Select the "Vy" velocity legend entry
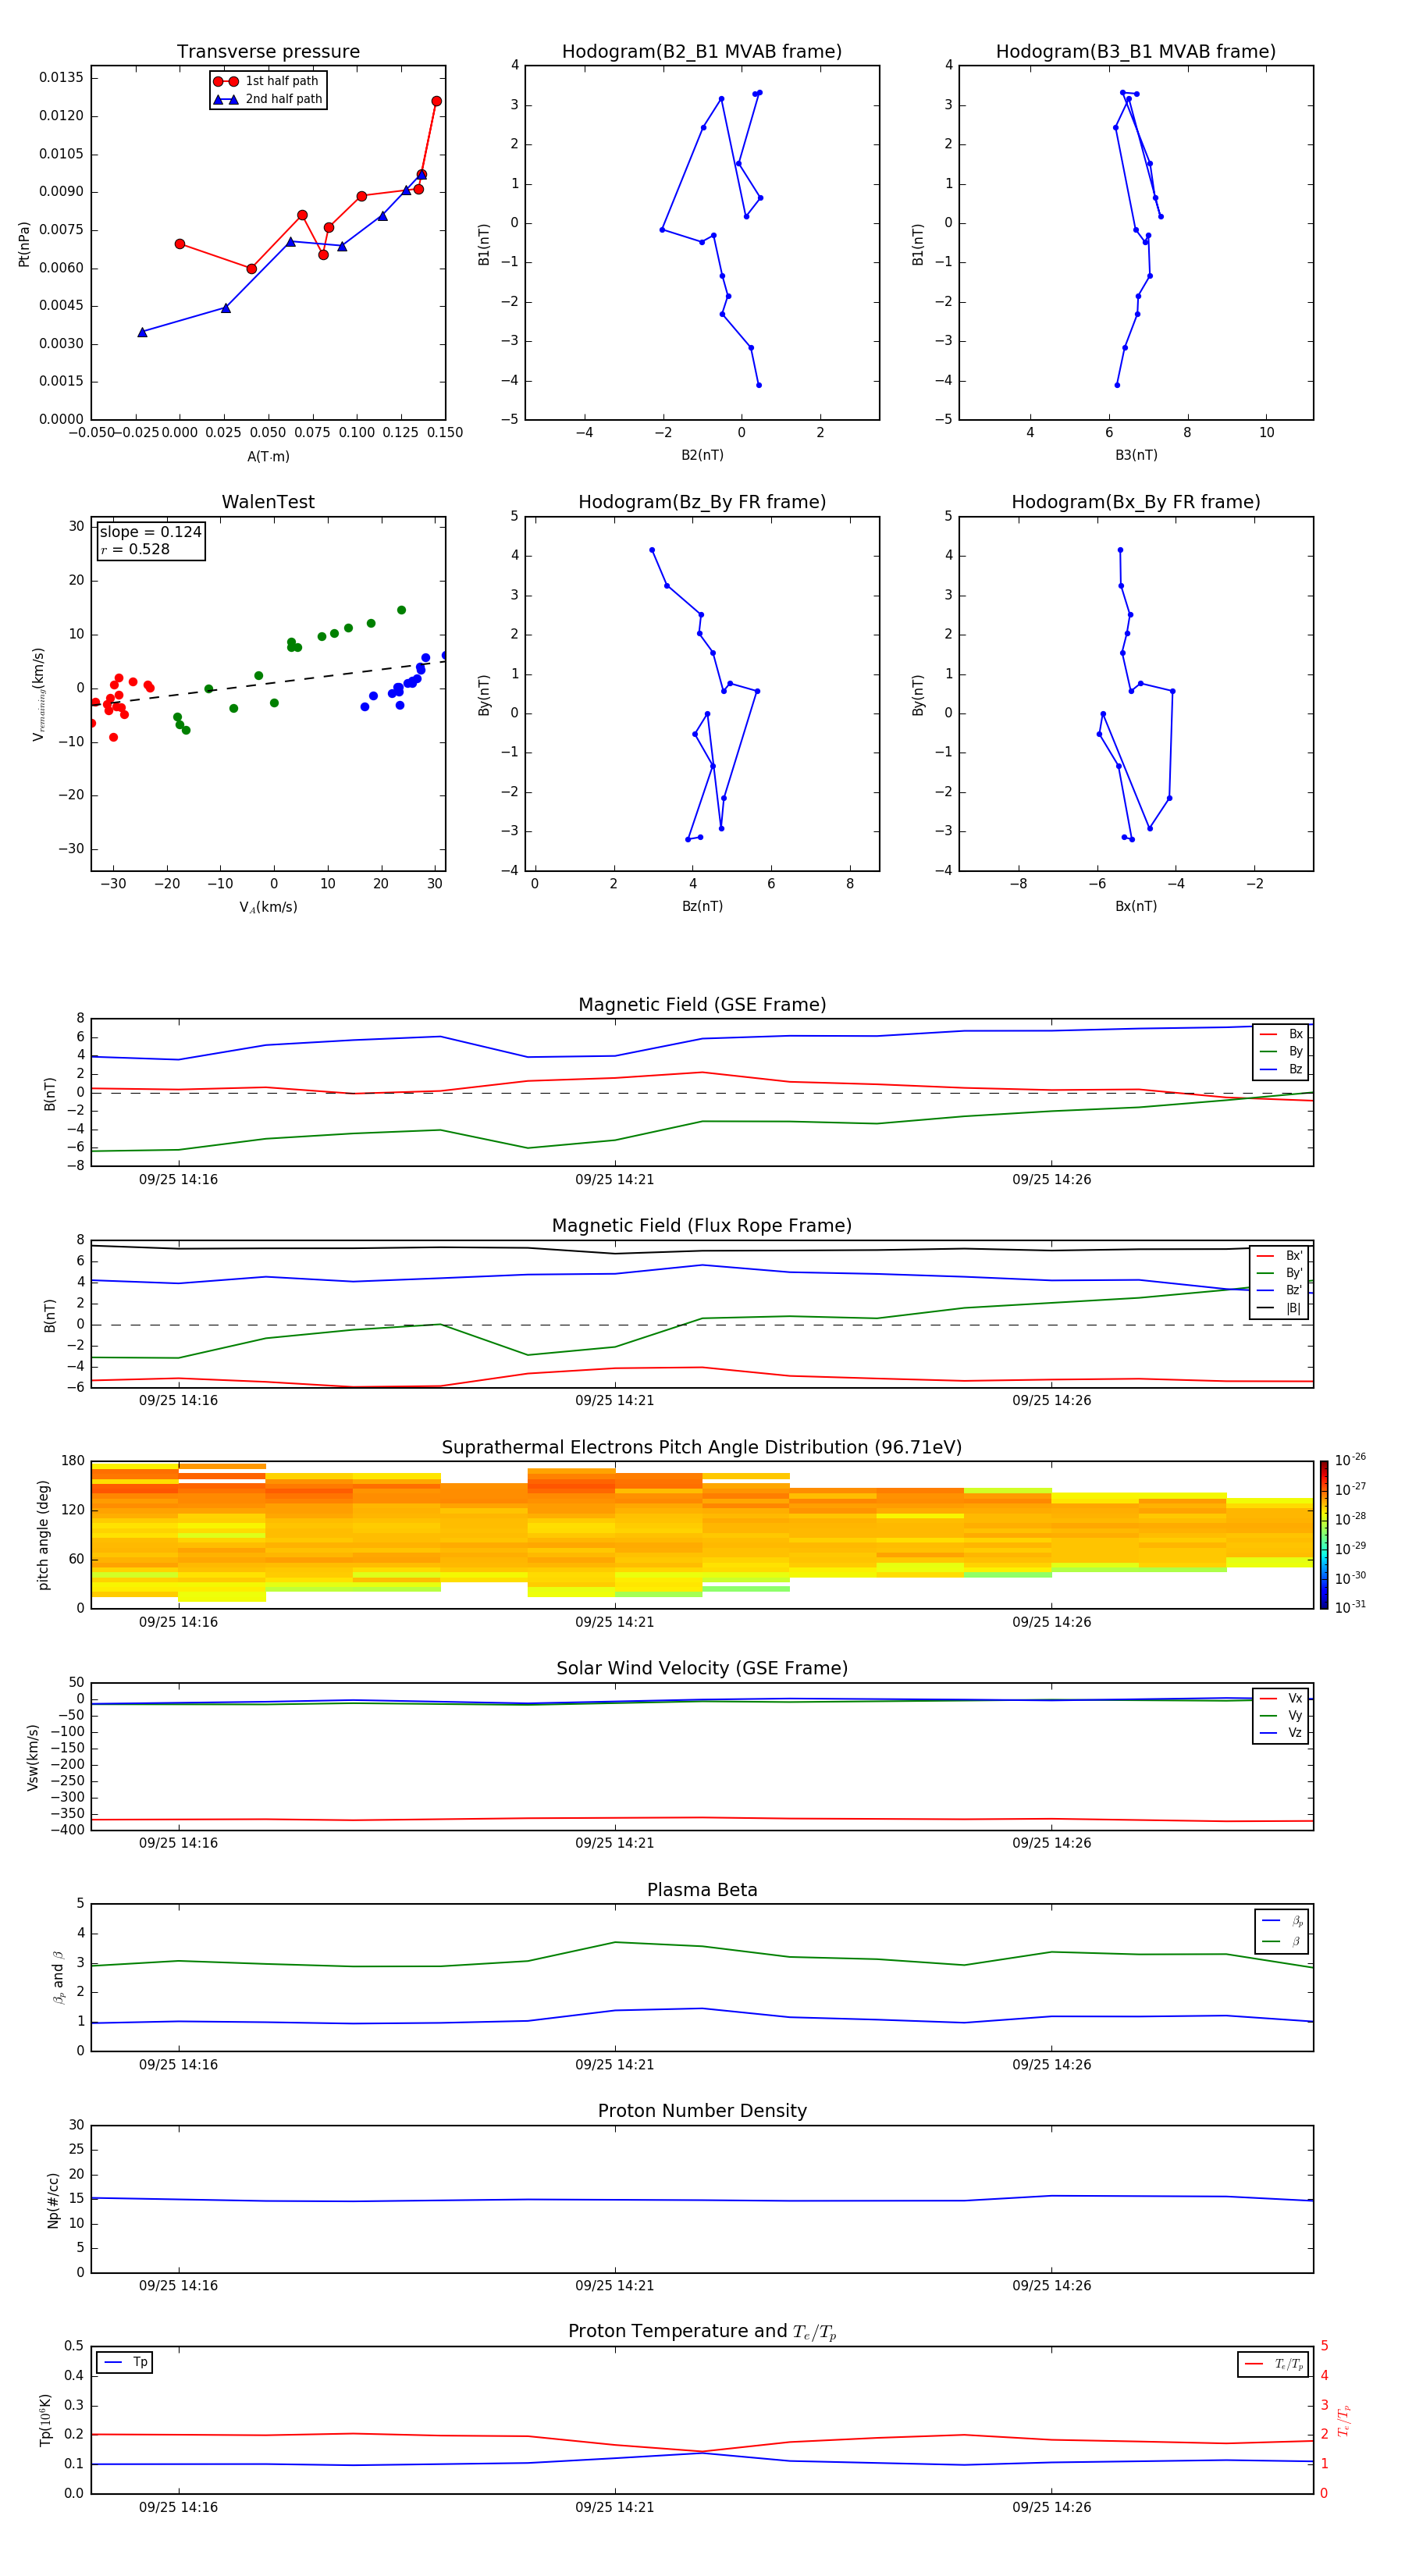Viewport: 1405px width, 2576px height. [1281, 1716]
